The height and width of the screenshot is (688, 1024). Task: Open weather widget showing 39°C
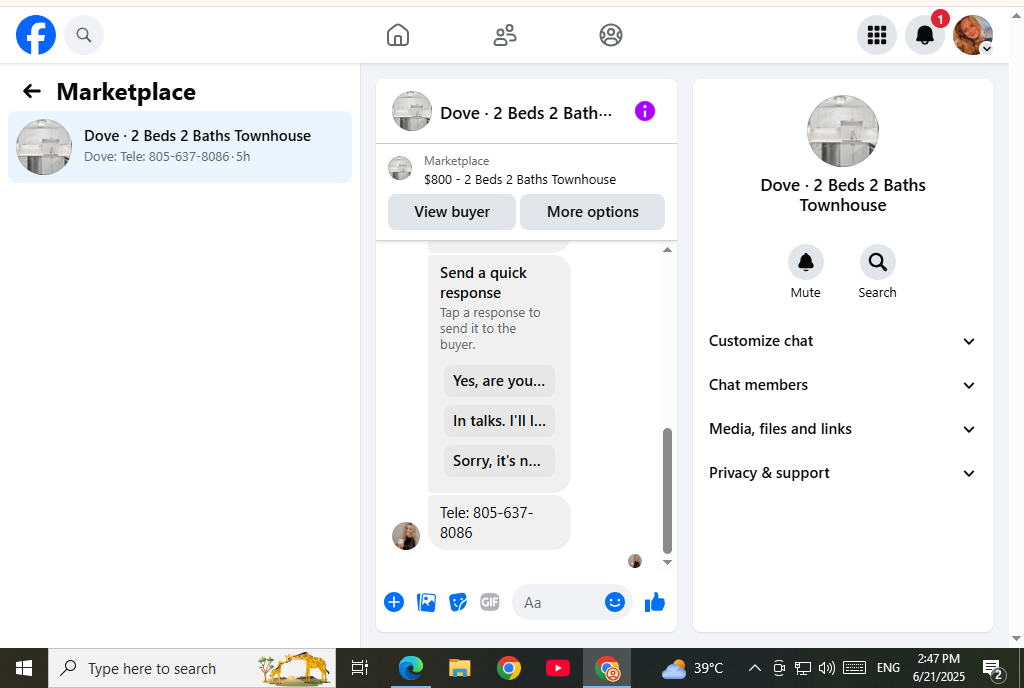click(692, 668)
